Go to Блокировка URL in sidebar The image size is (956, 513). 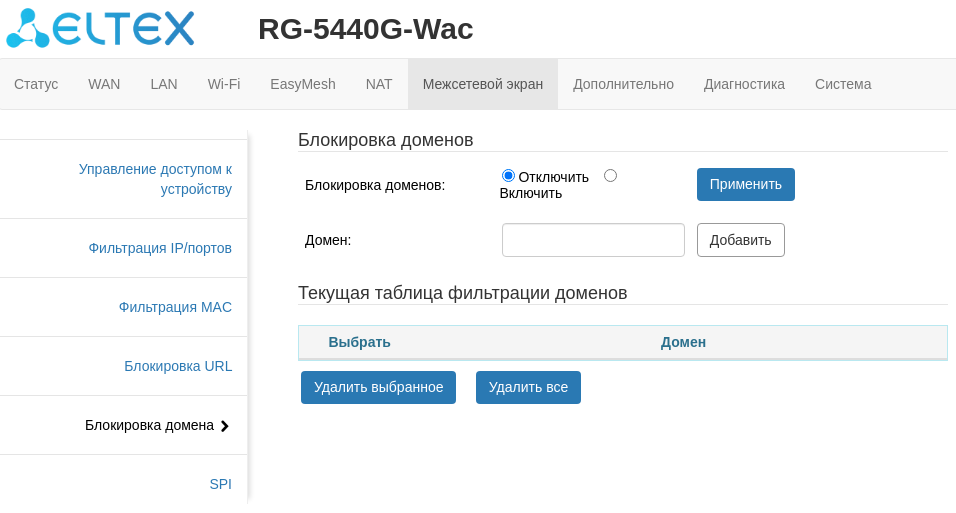(178, 366)
